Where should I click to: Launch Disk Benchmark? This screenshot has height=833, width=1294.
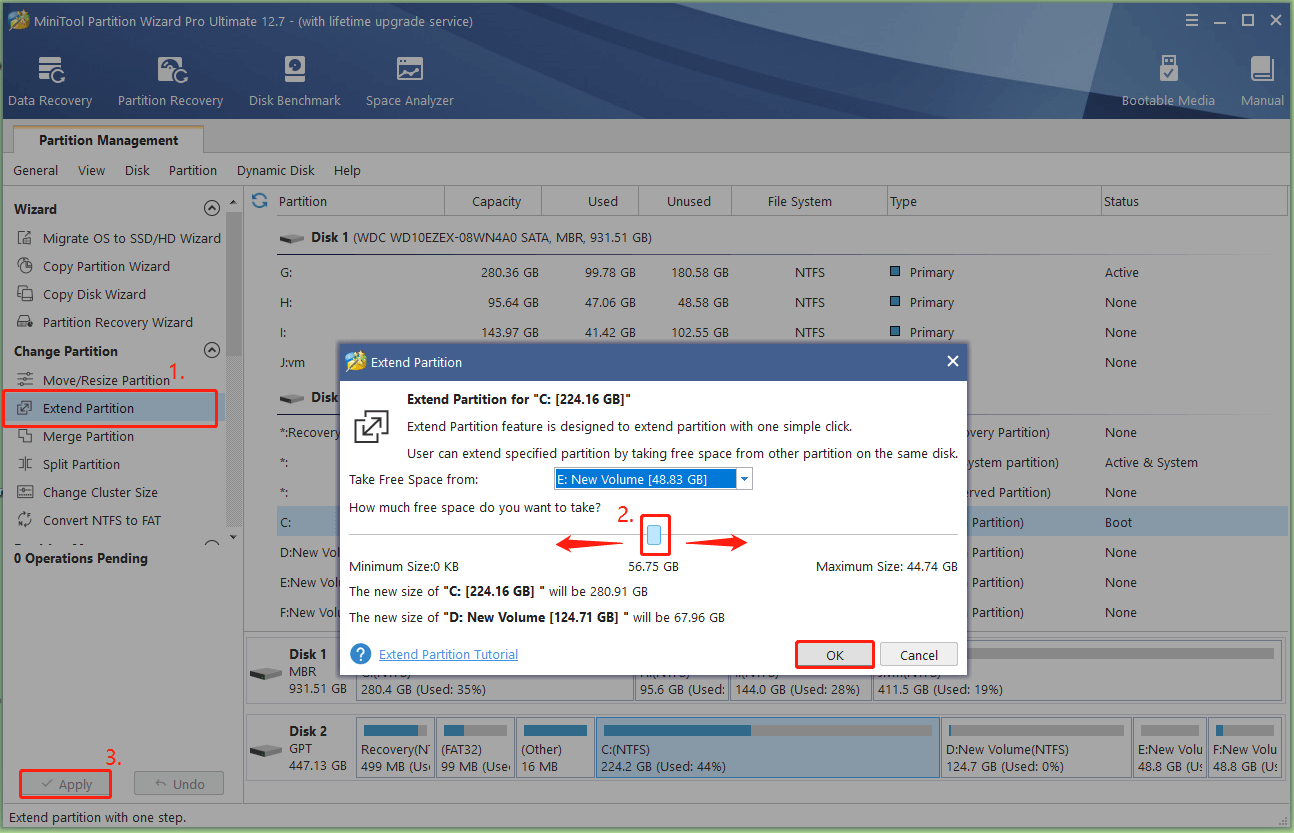click(295, 82)
